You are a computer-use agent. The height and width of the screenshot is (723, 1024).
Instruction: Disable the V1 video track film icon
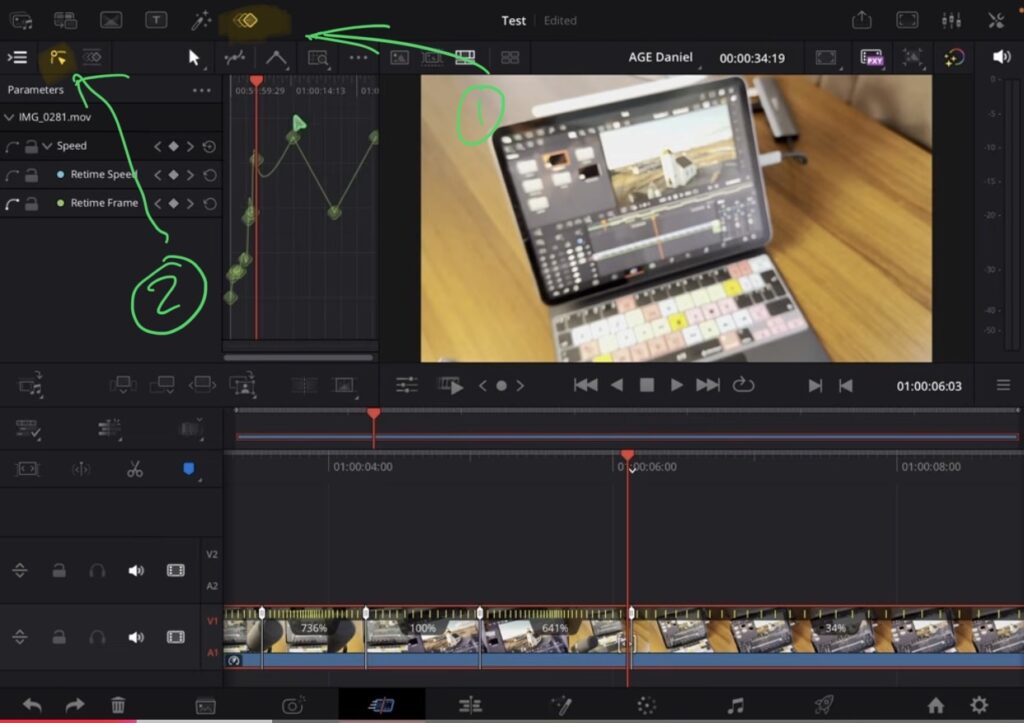click(176, 637)
